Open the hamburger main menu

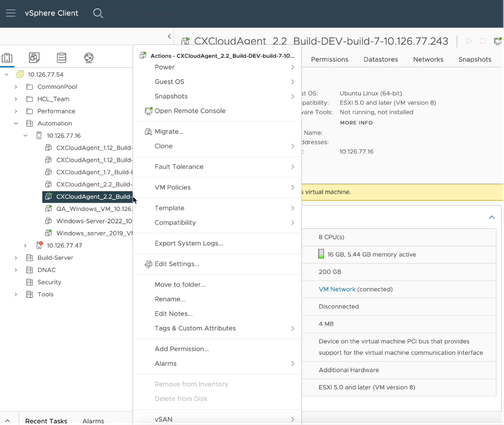[11, 13]
